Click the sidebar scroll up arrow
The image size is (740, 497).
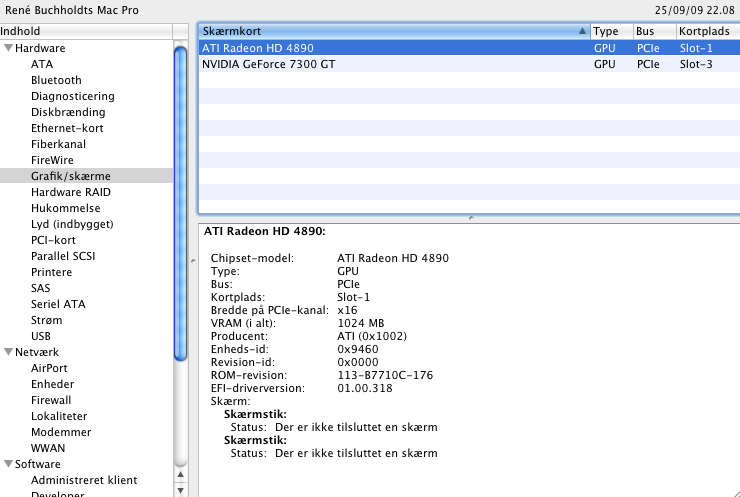click(x=180, y=474)
